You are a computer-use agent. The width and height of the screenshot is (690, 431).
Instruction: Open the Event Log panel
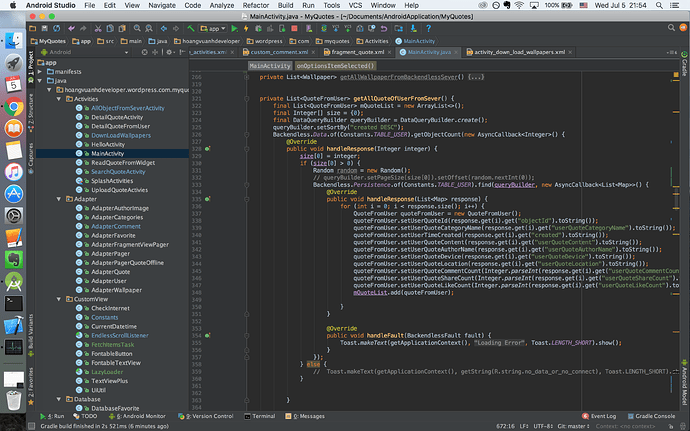[x=599, y=416]
